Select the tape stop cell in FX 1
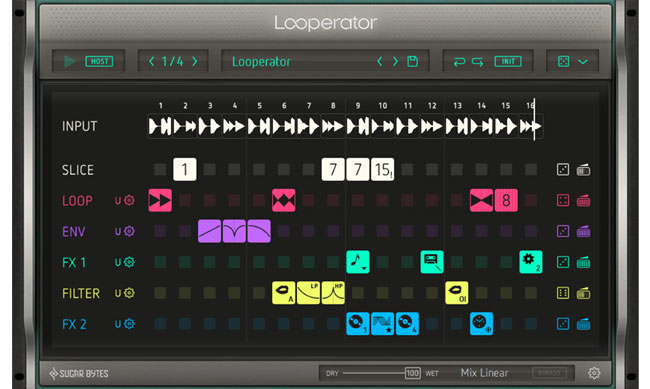650x389 pixels. (x=432, y=262)
